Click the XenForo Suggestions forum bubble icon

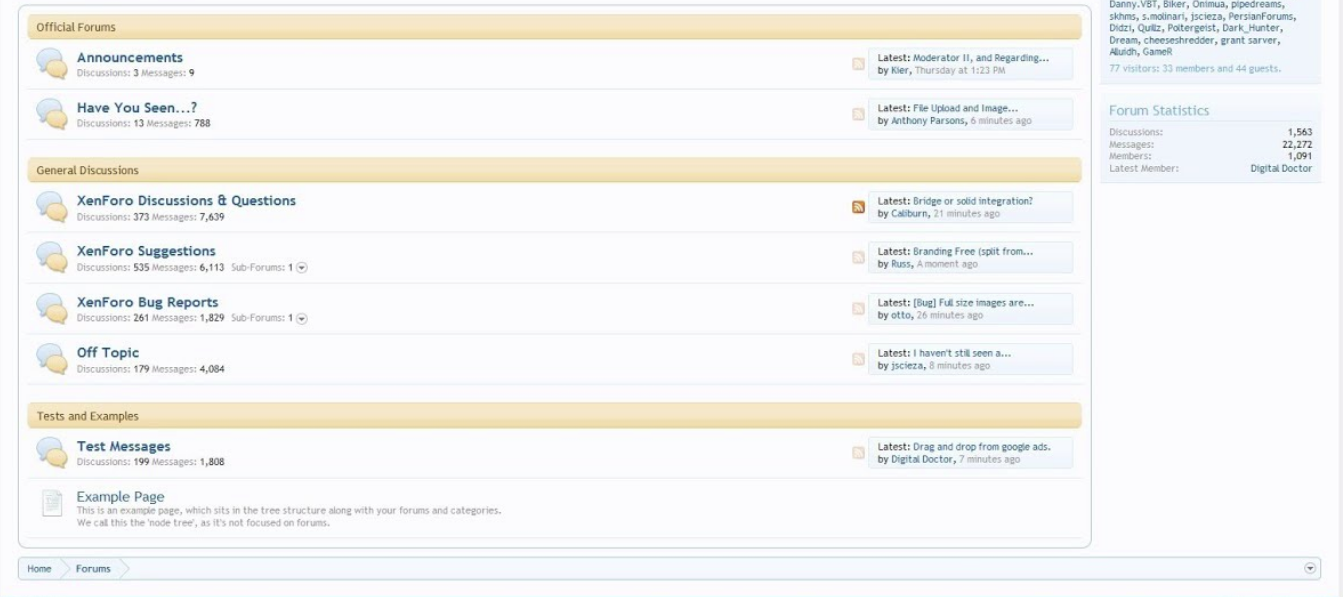click(52, 257)
